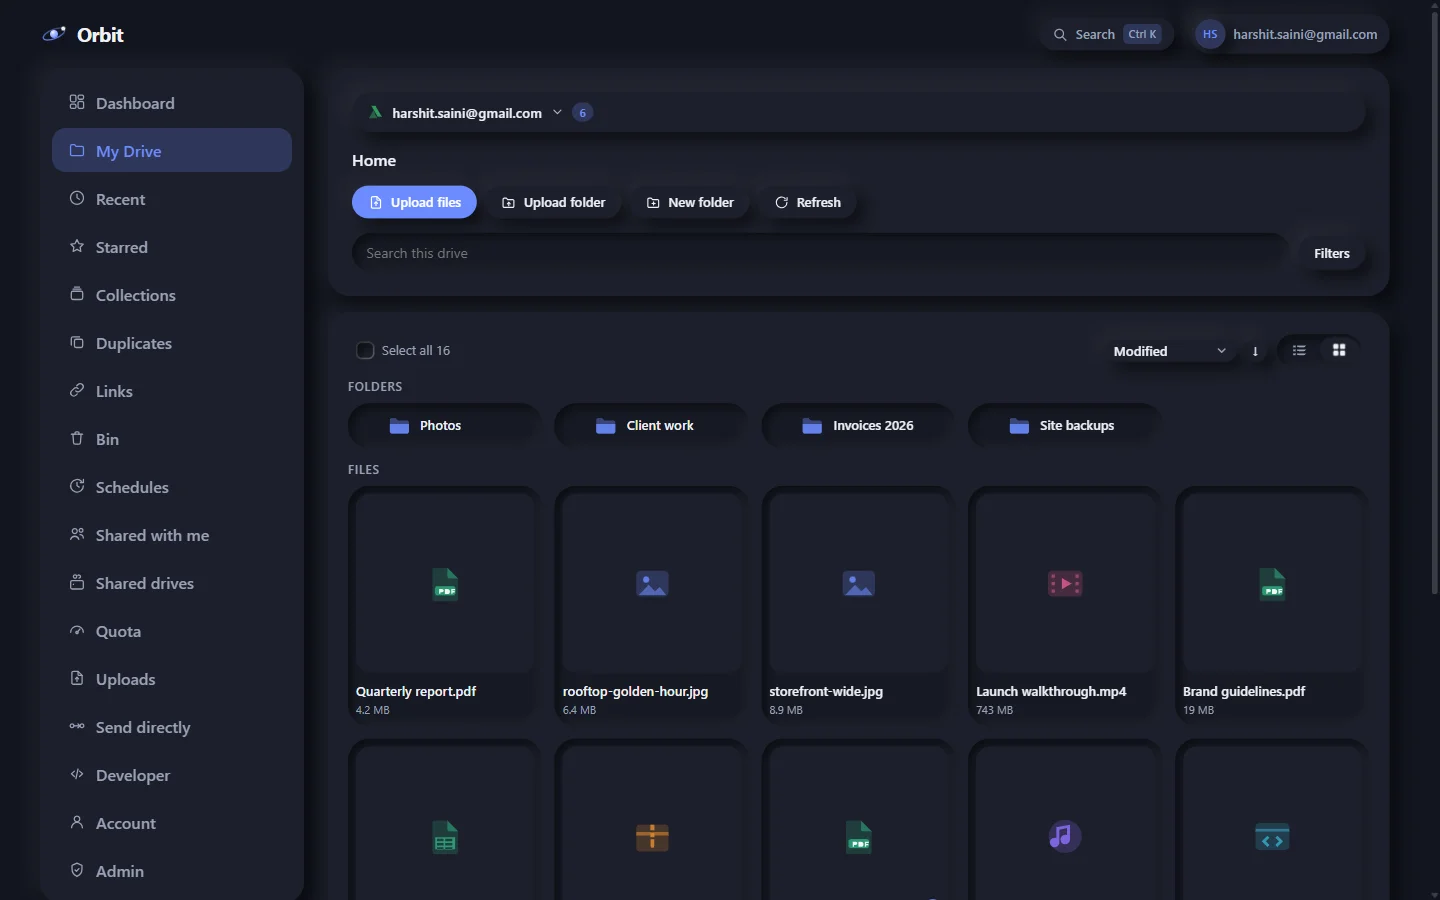Tick the Select all 16 checkbox
Image resolution: width=1440 pixels, height=900 pixels.
pos(365,350)
